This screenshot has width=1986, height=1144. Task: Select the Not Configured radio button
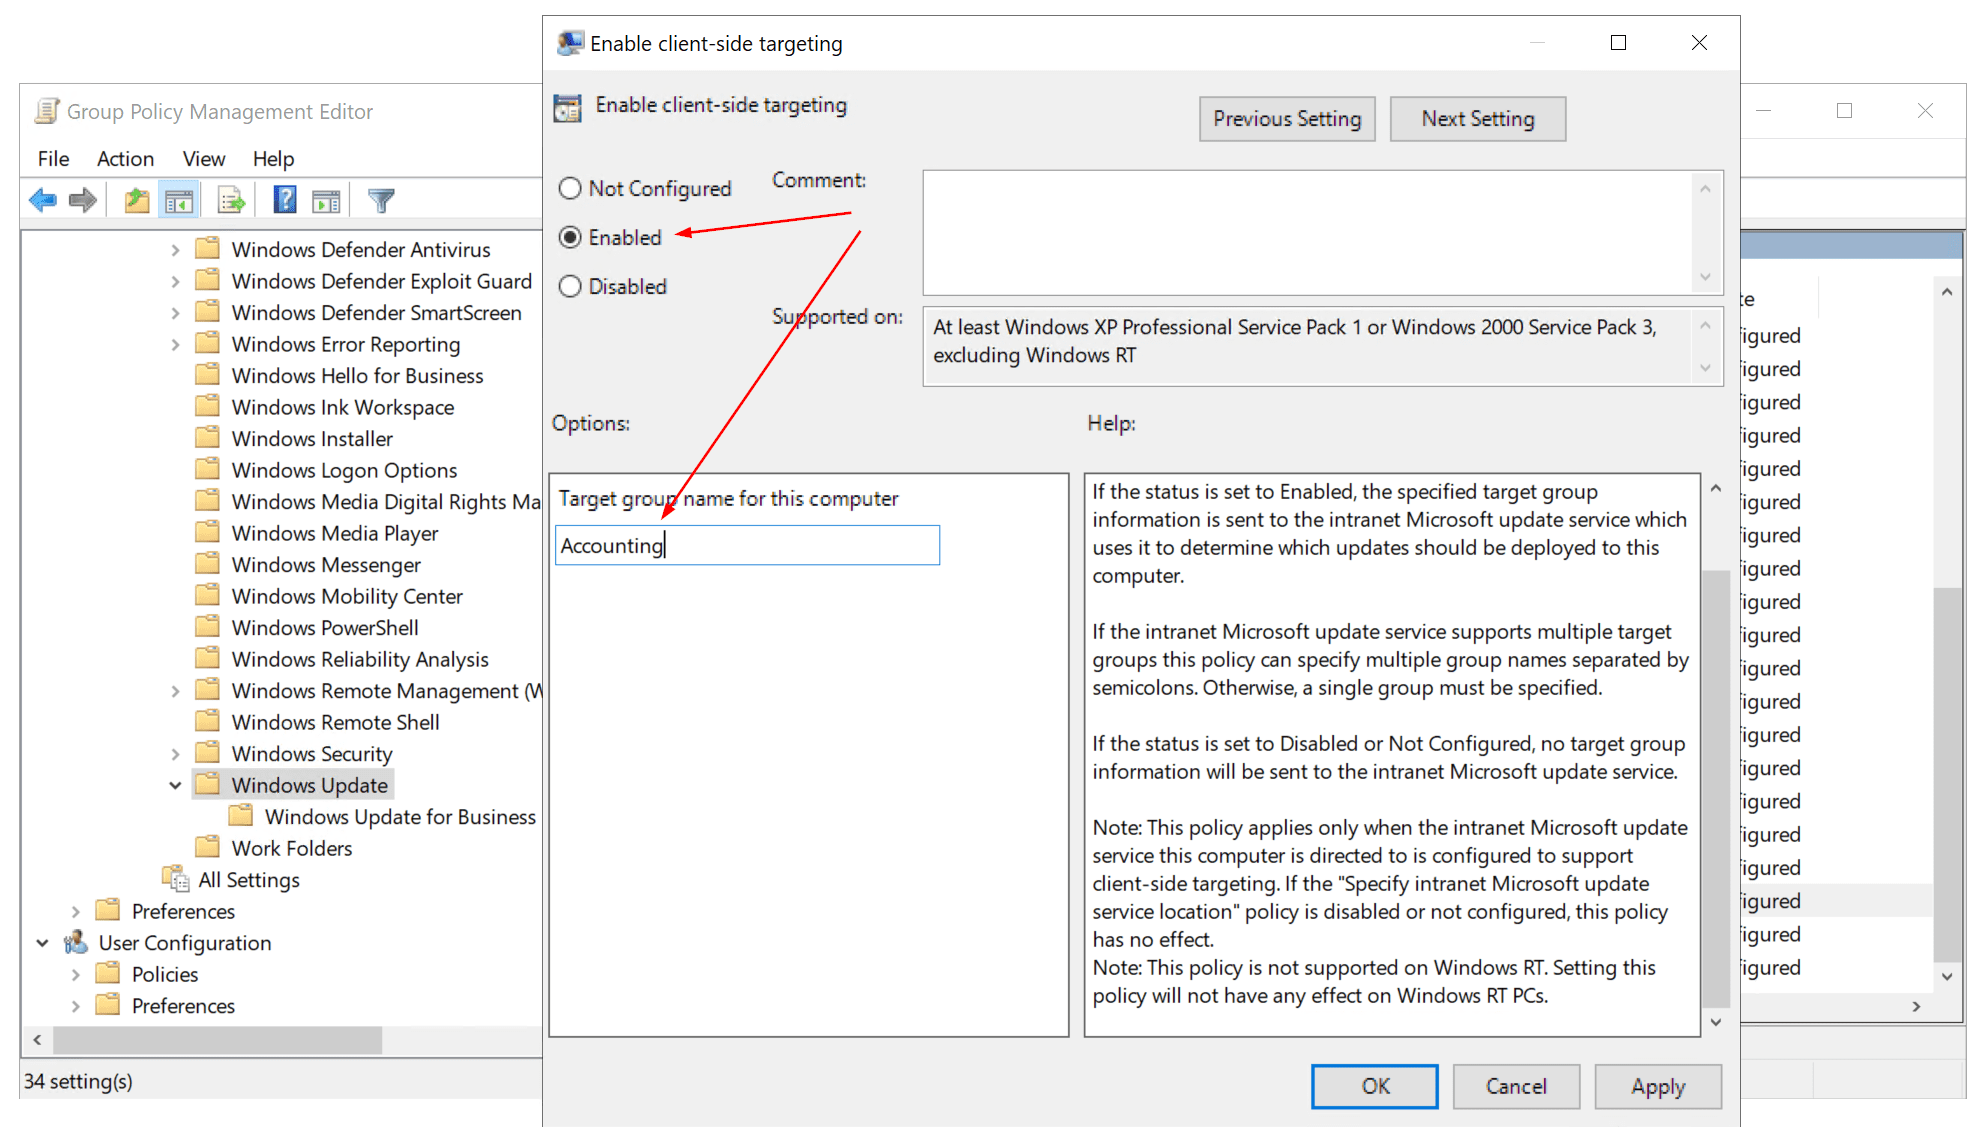point(570,188)
